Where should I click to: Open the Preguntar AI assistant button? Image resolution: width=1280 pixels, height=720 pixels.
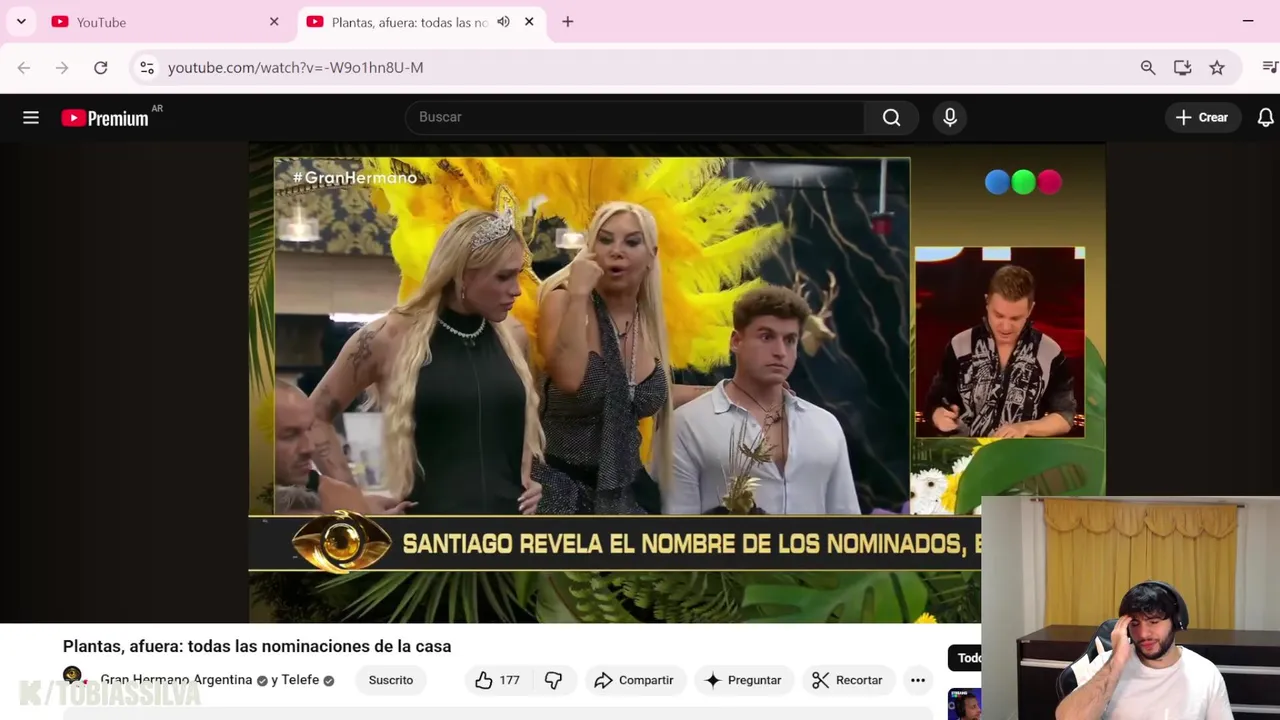tap(743, 680)
